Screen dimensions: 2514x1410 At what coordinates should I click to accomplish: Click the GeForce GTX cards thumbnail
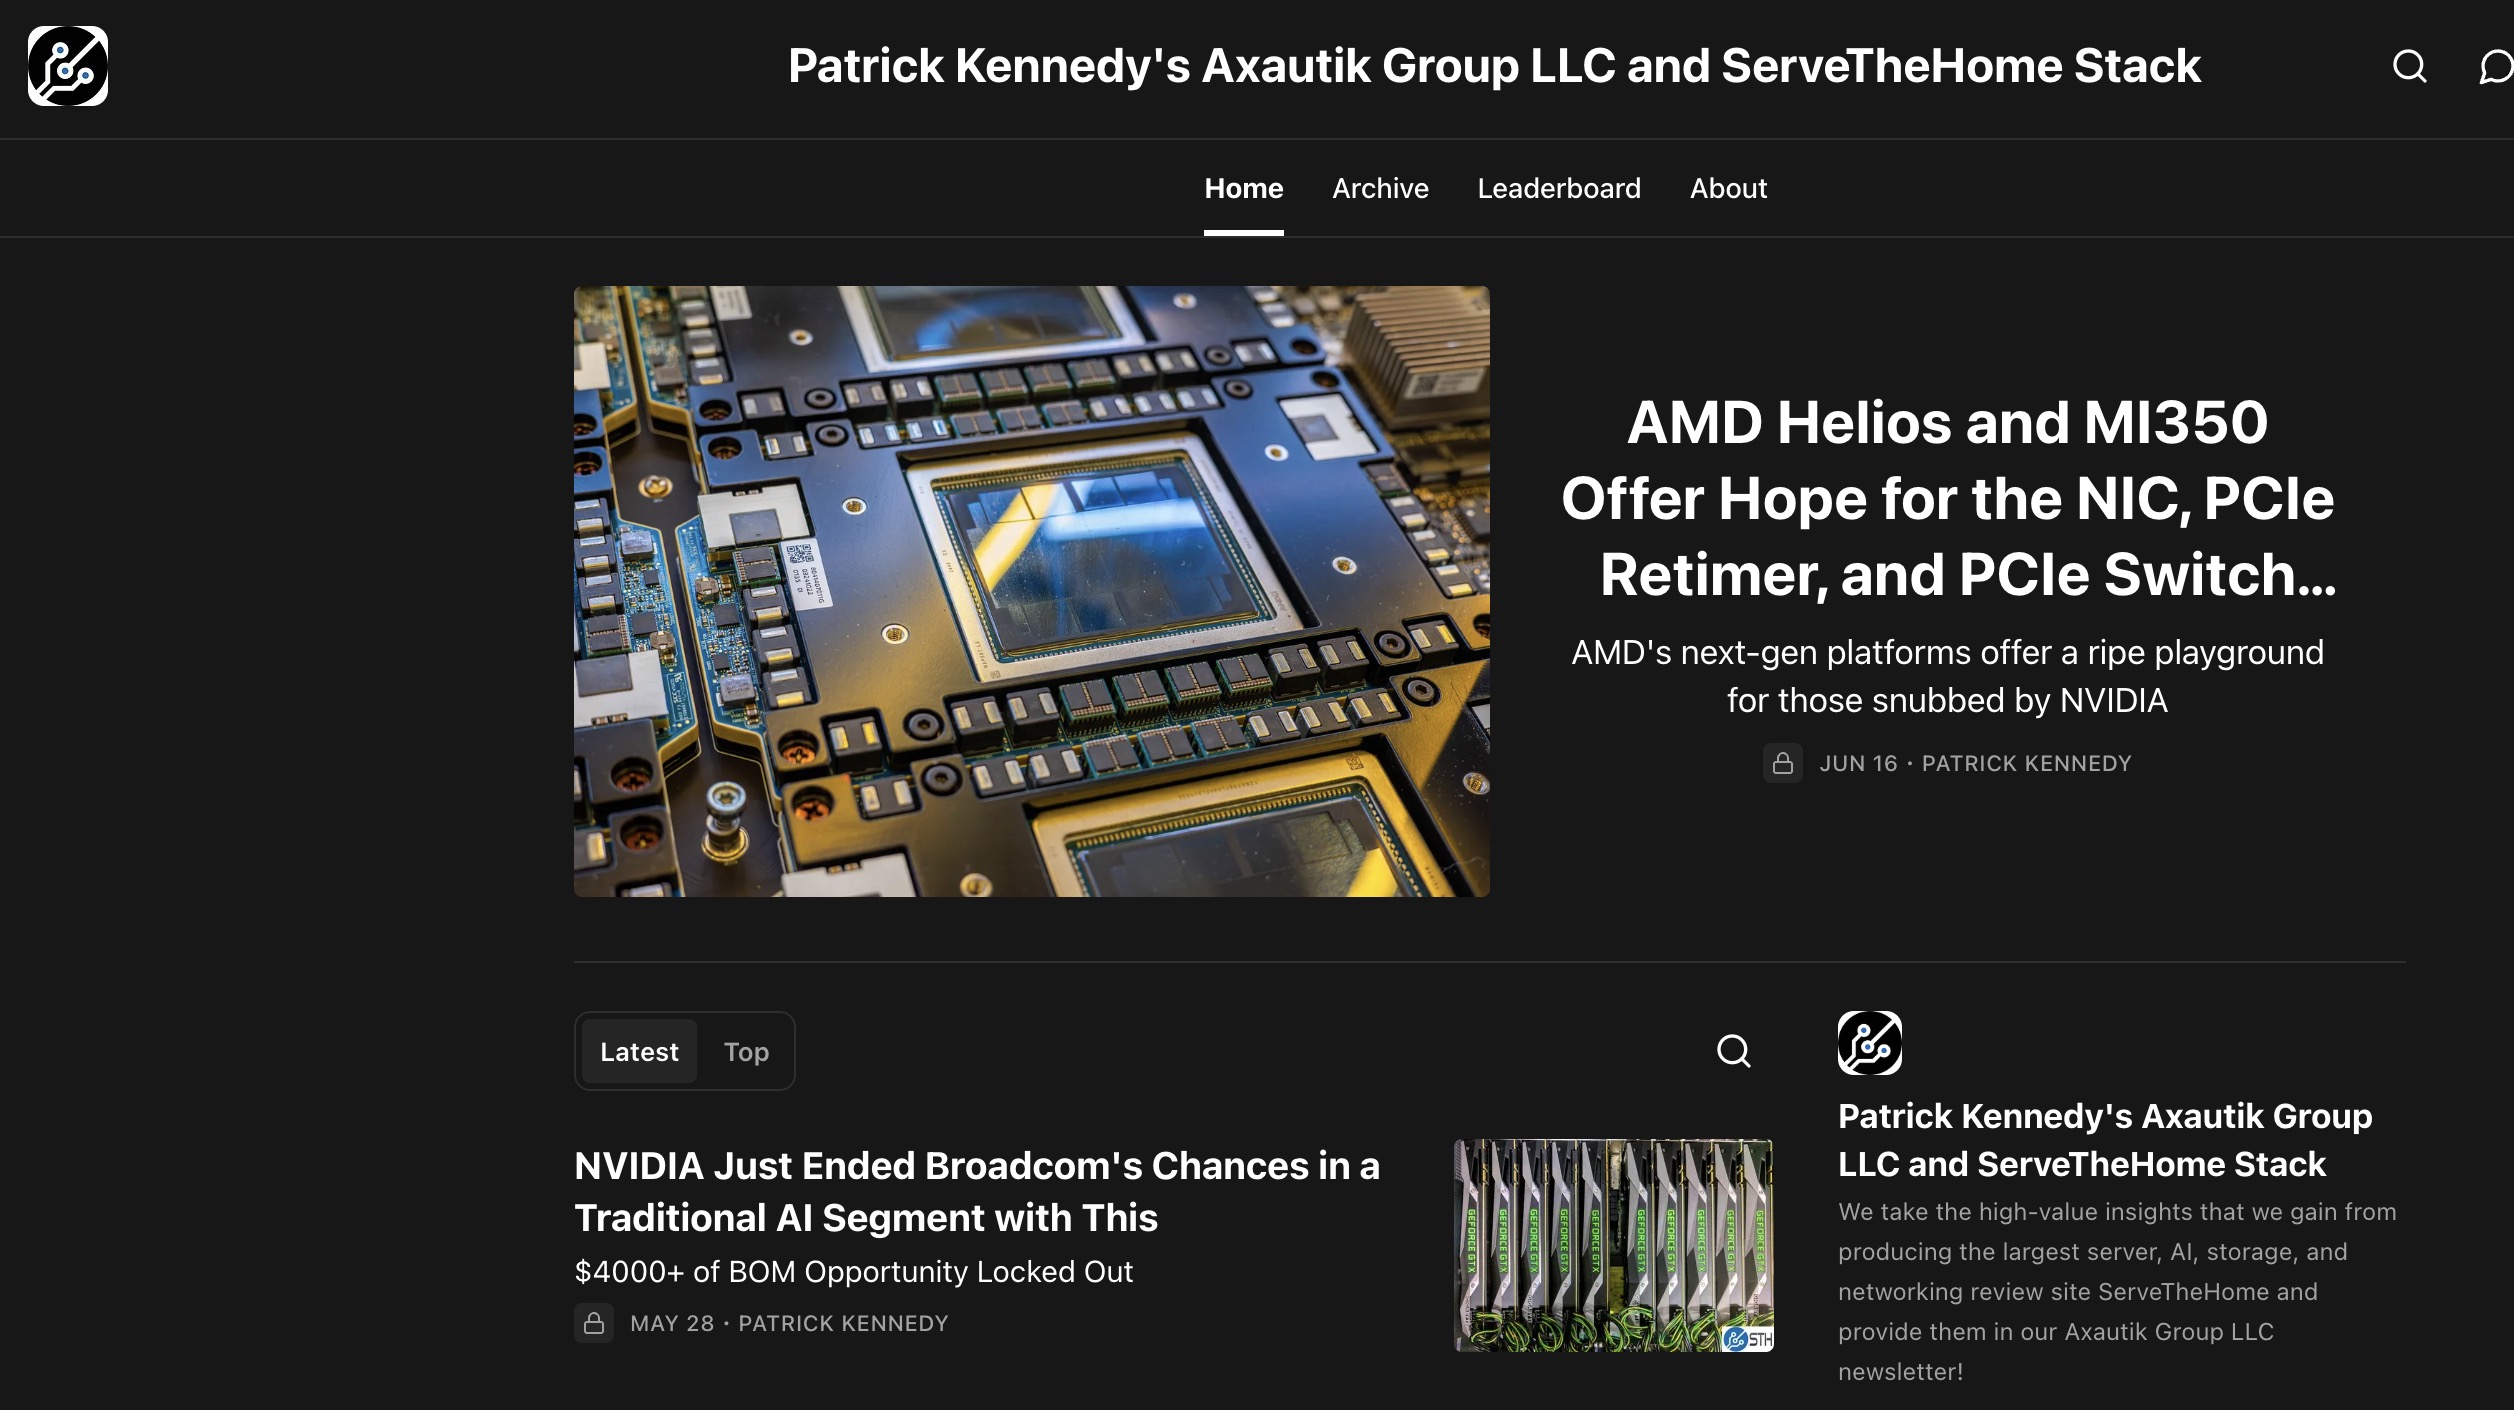[1613, 1245]
